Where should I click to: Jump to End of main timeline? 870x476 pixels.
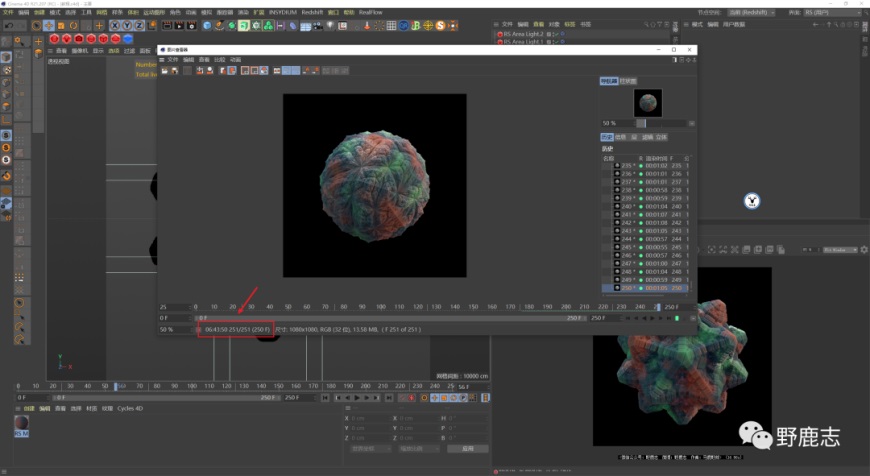click(389, 398)
